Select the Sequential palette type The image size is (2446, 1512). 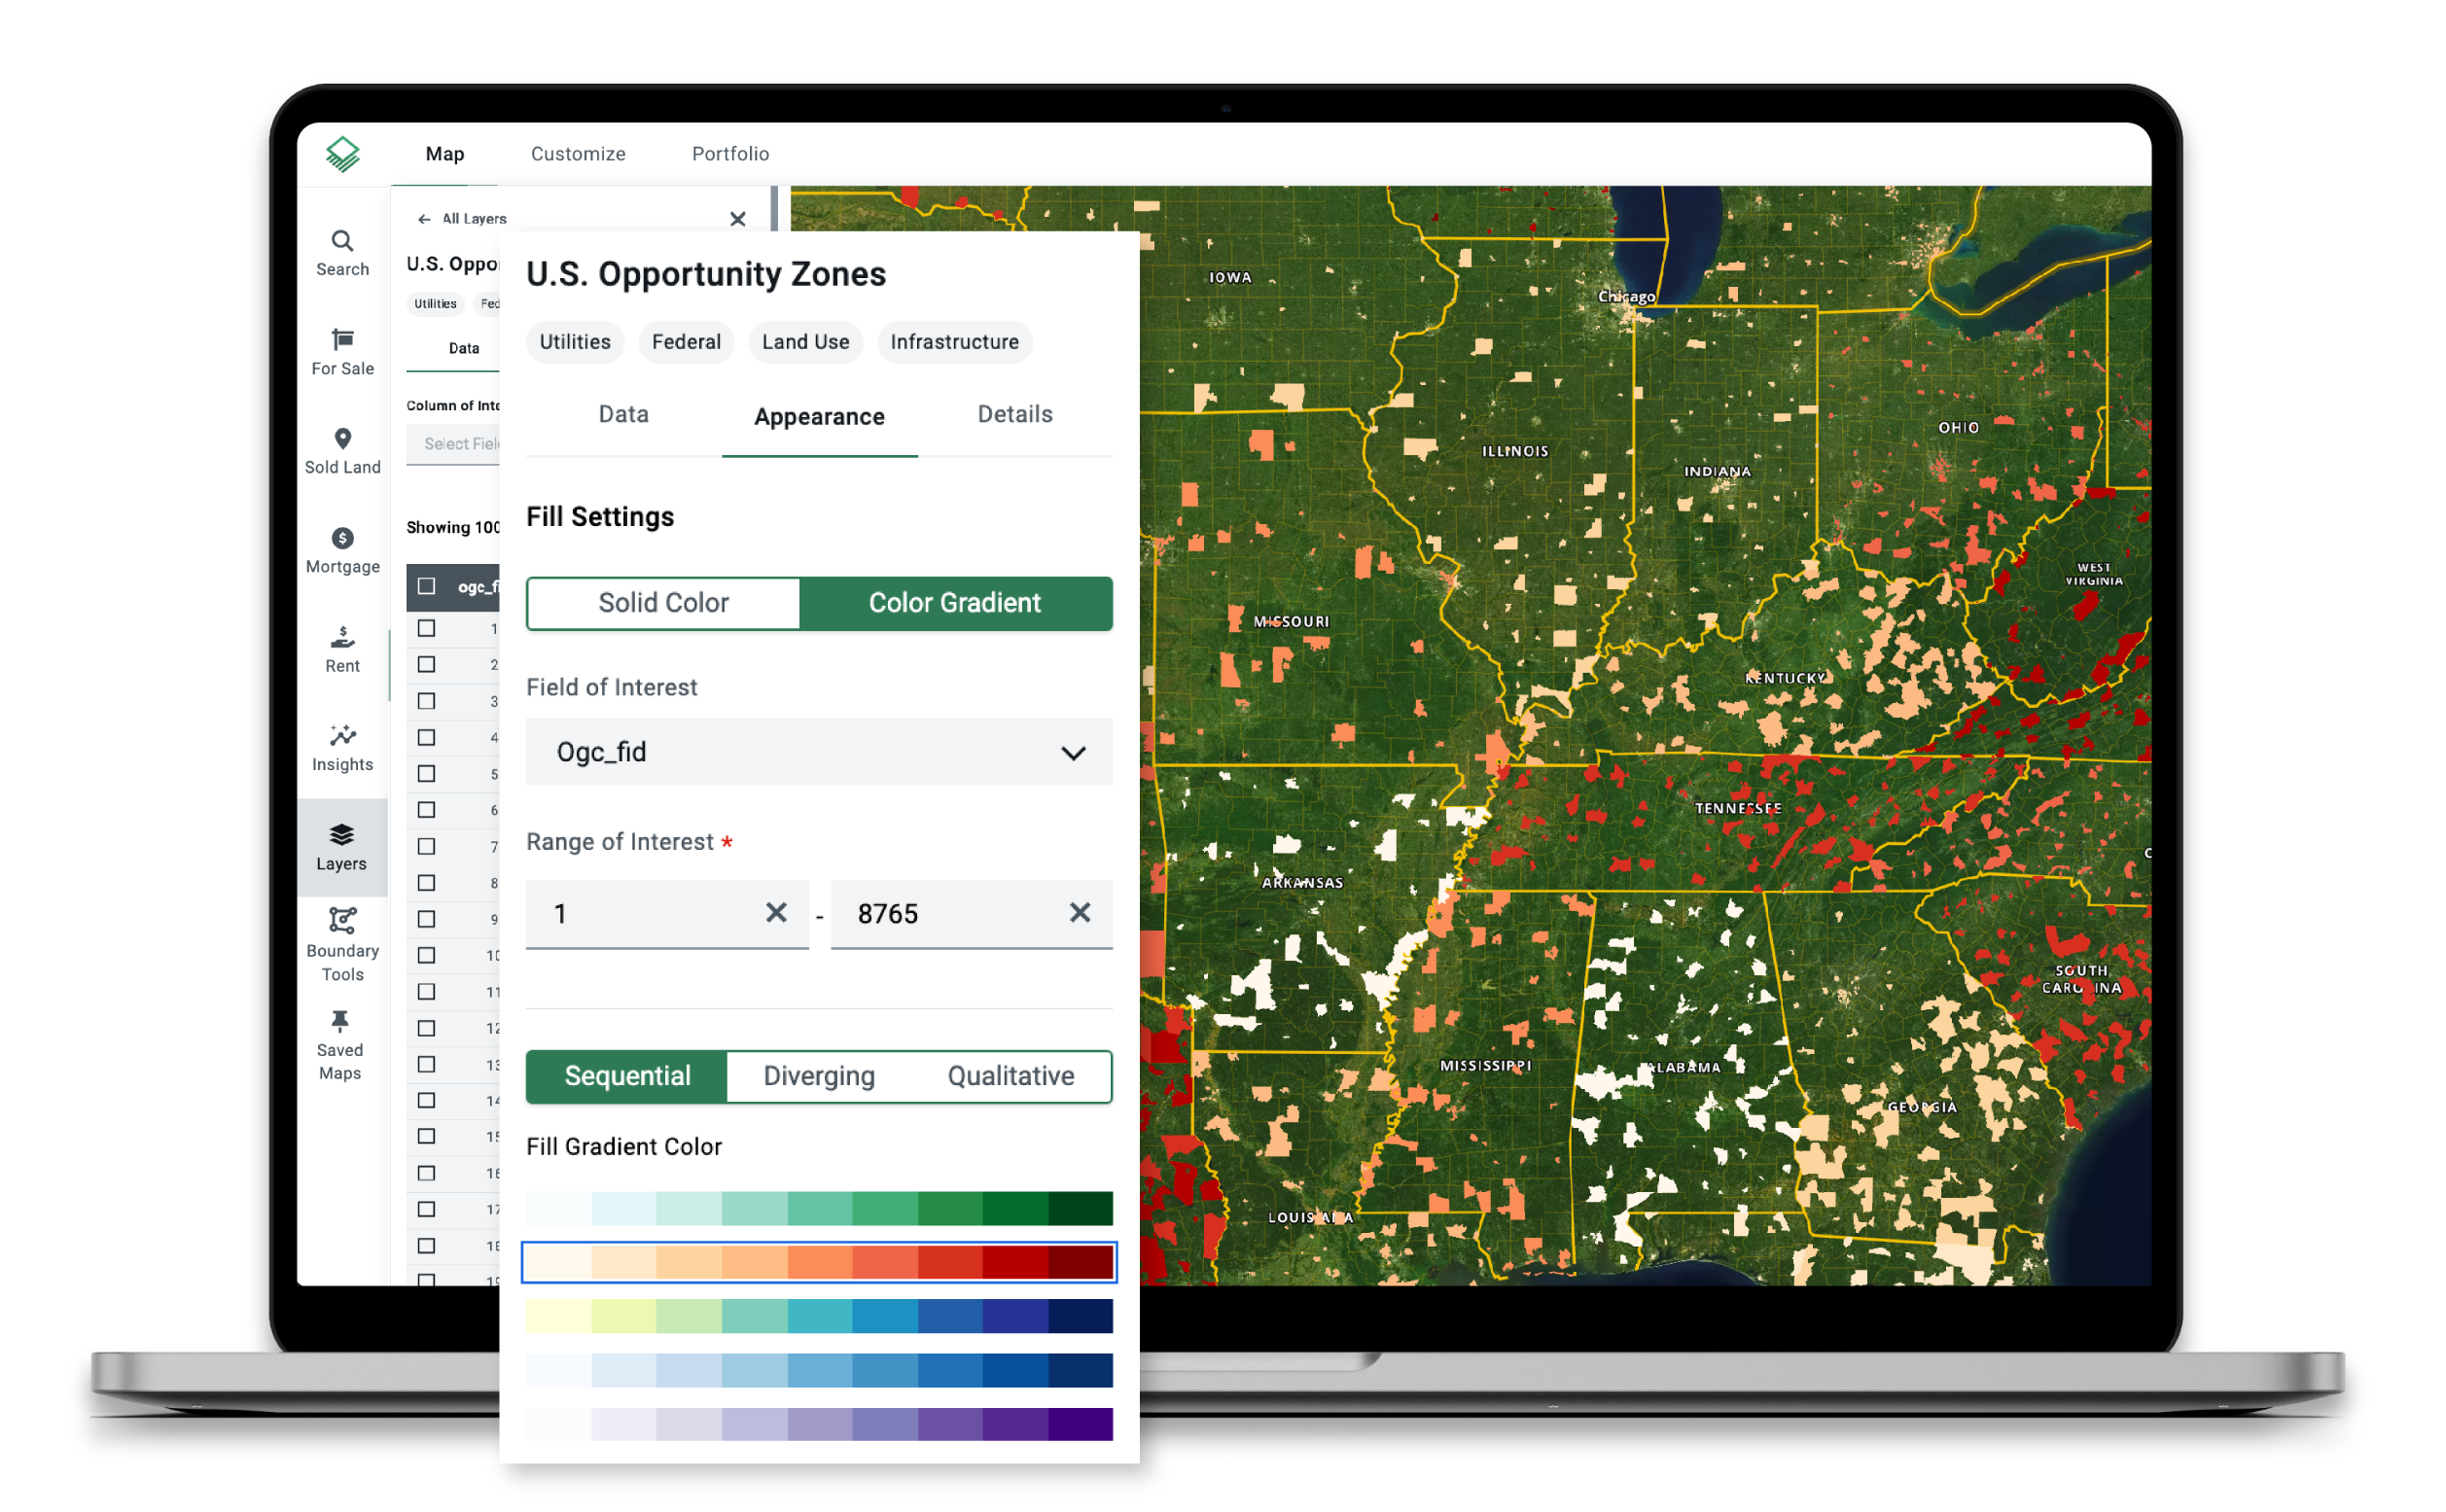pyautogui.click(x=627, y=1076)
